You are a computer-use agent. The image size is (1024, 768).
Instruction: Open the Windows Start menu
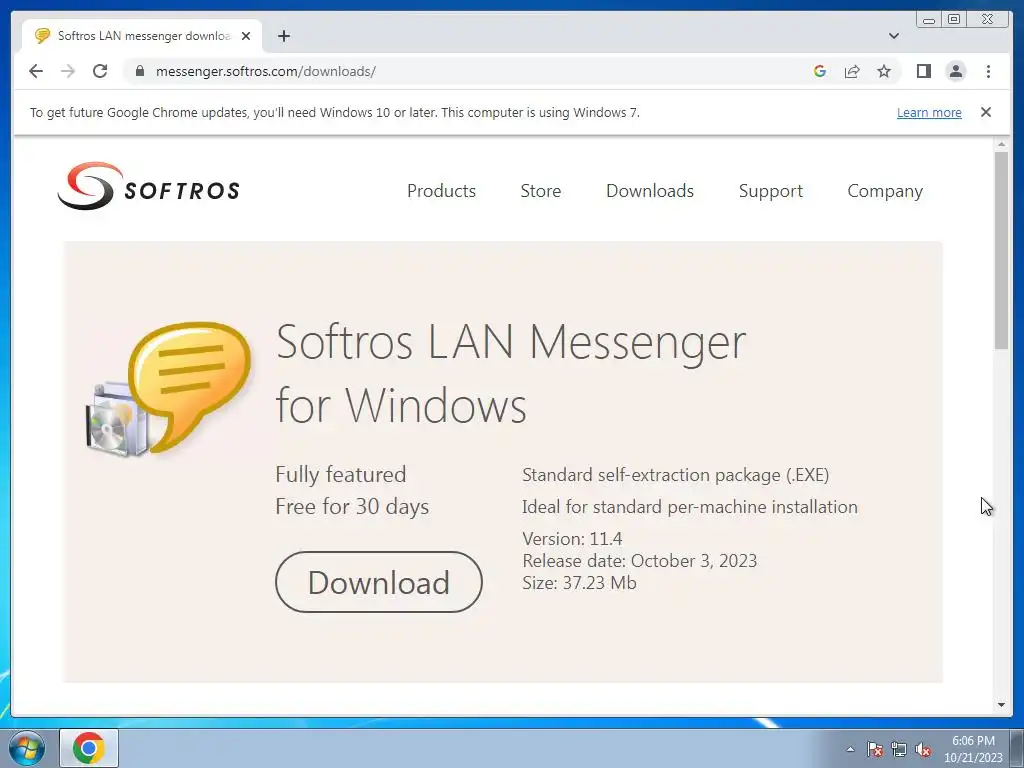(x=27, y=748)
